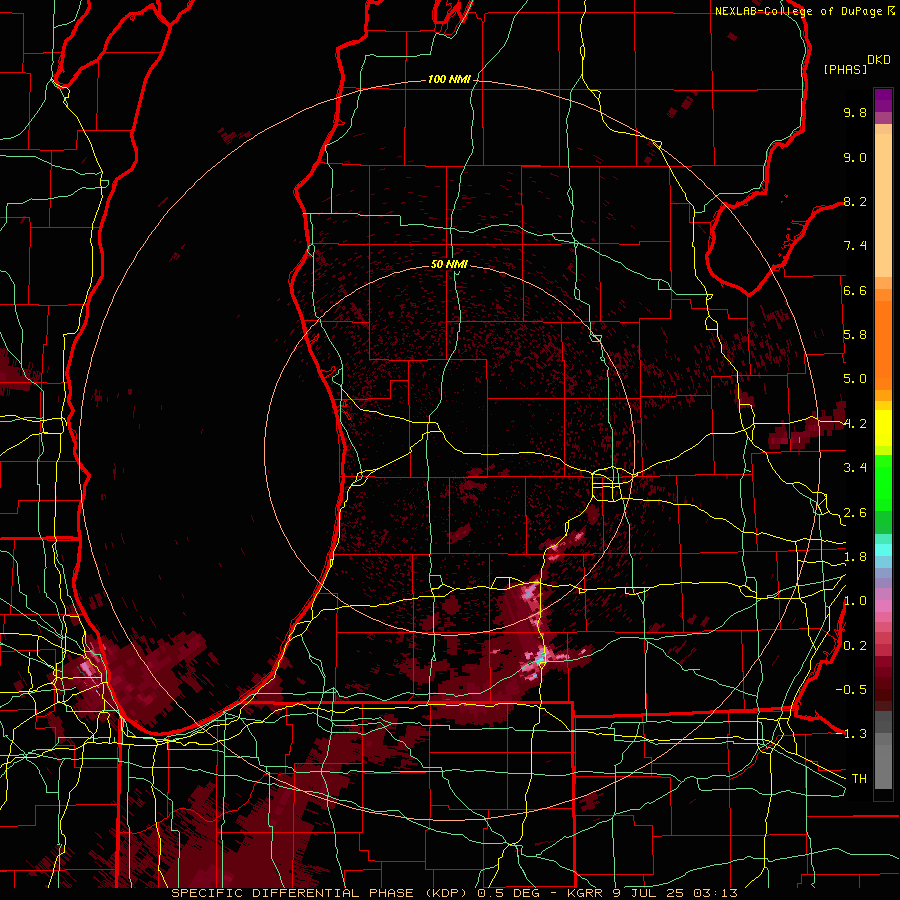Viewport: 900px width, 900px height.
Task: Click the NEXLAB-College of DuPage label
Action: (800, 11)
